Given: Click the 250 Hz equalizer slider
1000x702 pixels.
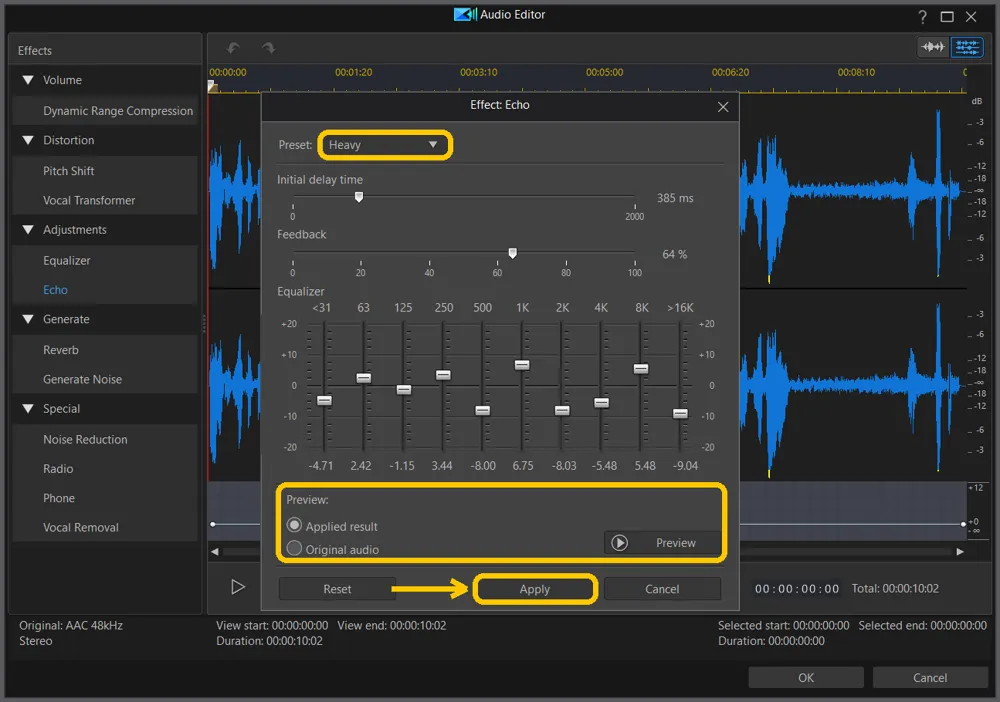Looking at the screenshot, I should click(x=443, y=375).
